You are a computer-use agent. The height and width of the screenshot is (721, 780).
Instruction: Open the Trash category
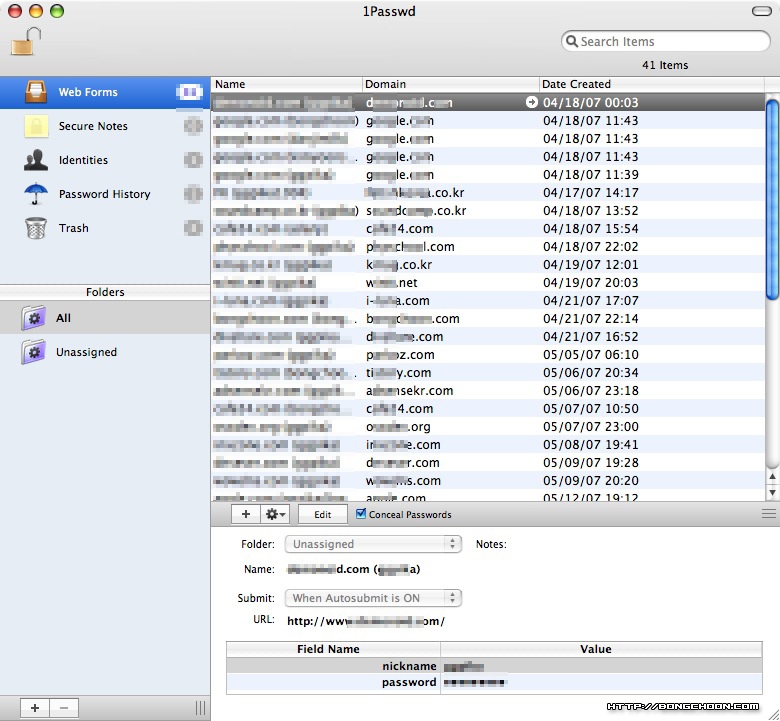(x=105, y=228)
